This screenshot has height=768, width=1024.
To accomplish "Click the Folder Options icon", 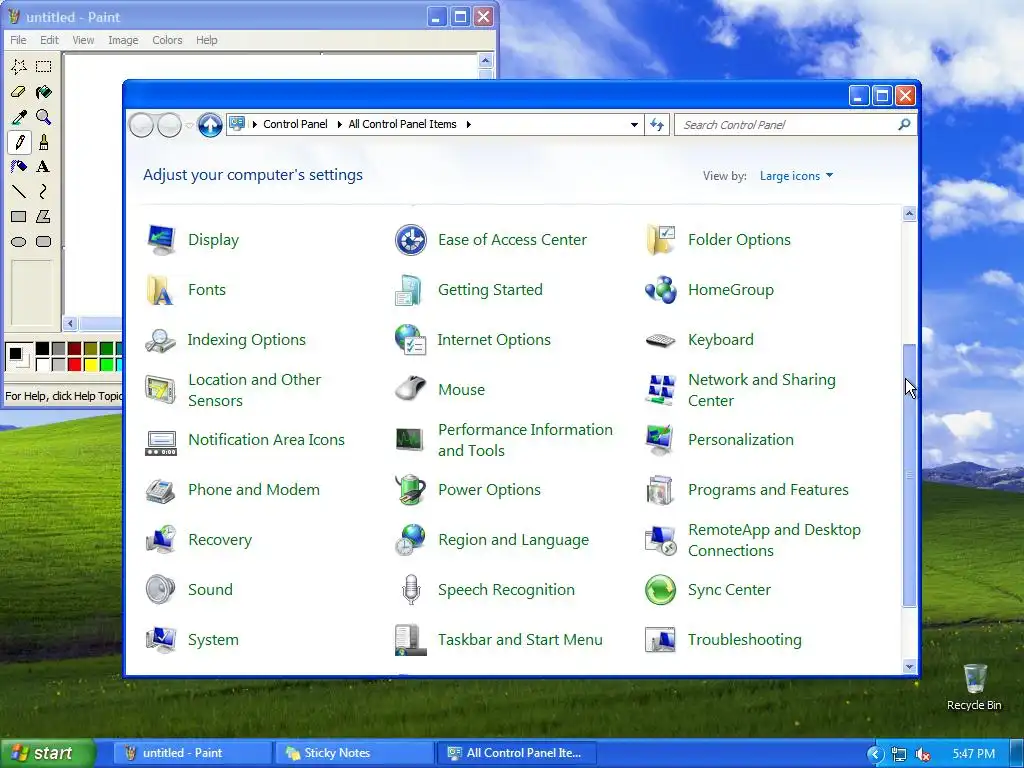I will (660, 240).
